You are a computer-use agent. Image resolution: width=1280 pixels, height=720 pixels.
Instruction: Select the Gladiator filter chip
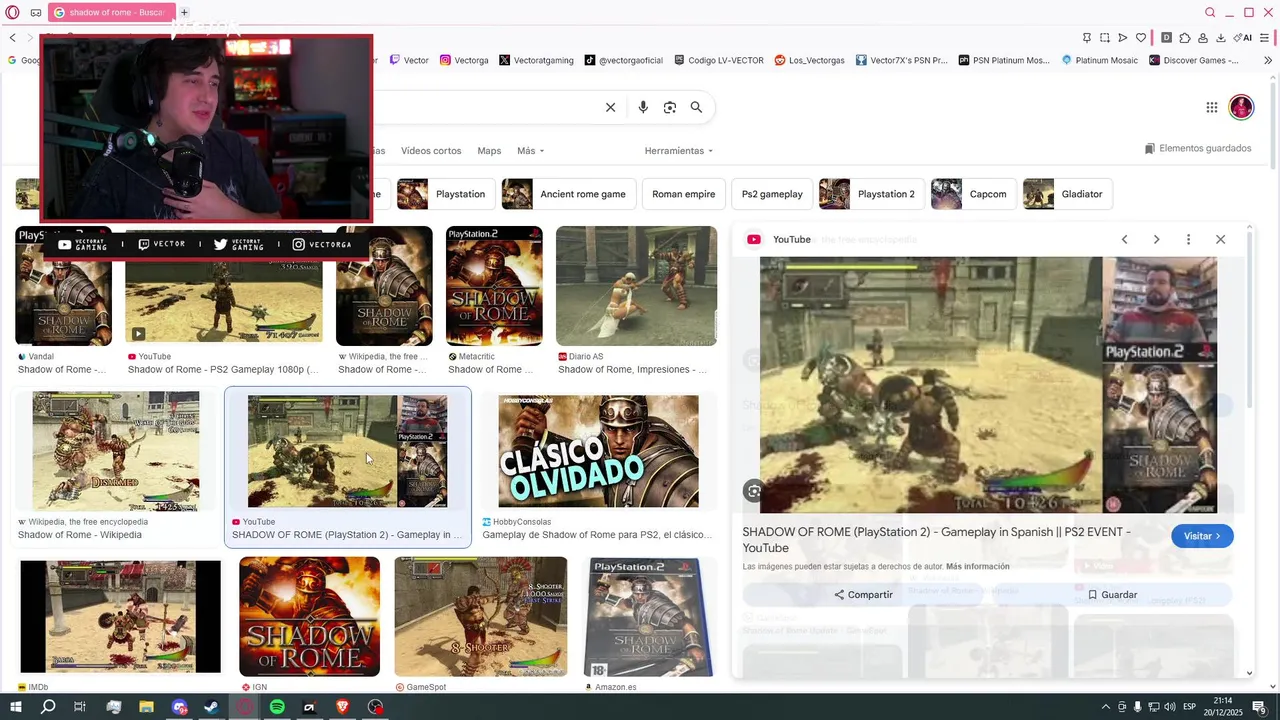pos(1067,194)
